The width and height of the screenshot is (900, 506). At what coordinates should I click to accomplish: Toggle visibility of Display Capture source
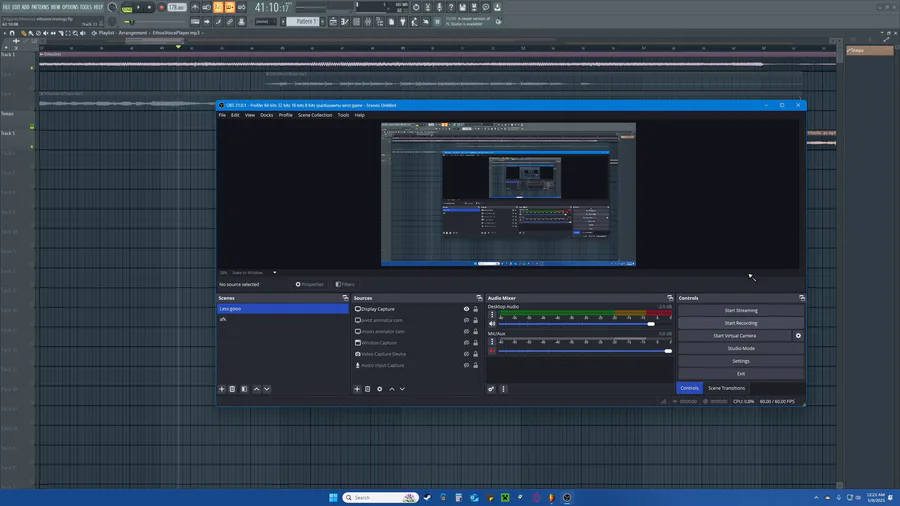(x=466, y=309)
